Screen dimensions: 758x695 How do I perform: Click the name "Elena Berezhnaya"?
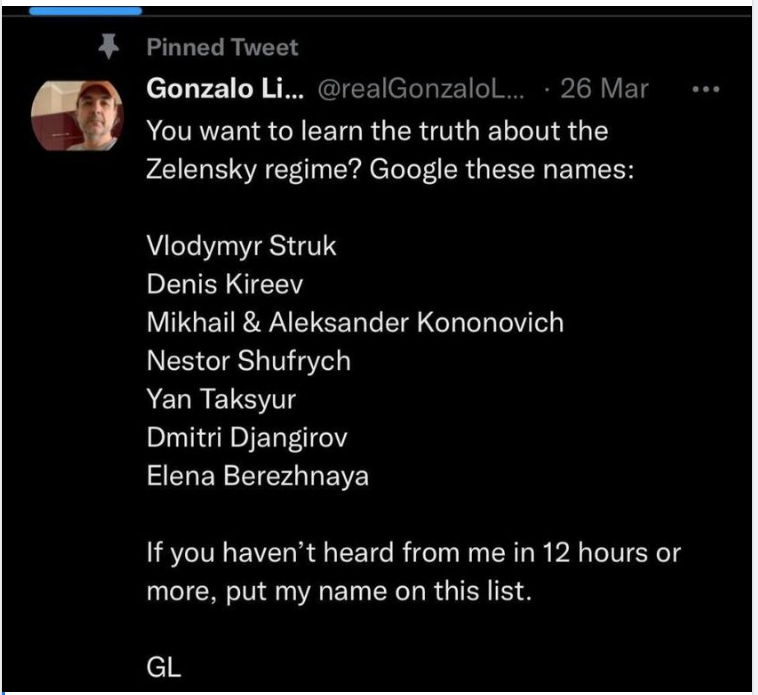pyautogui.click(x=257, y=476)
